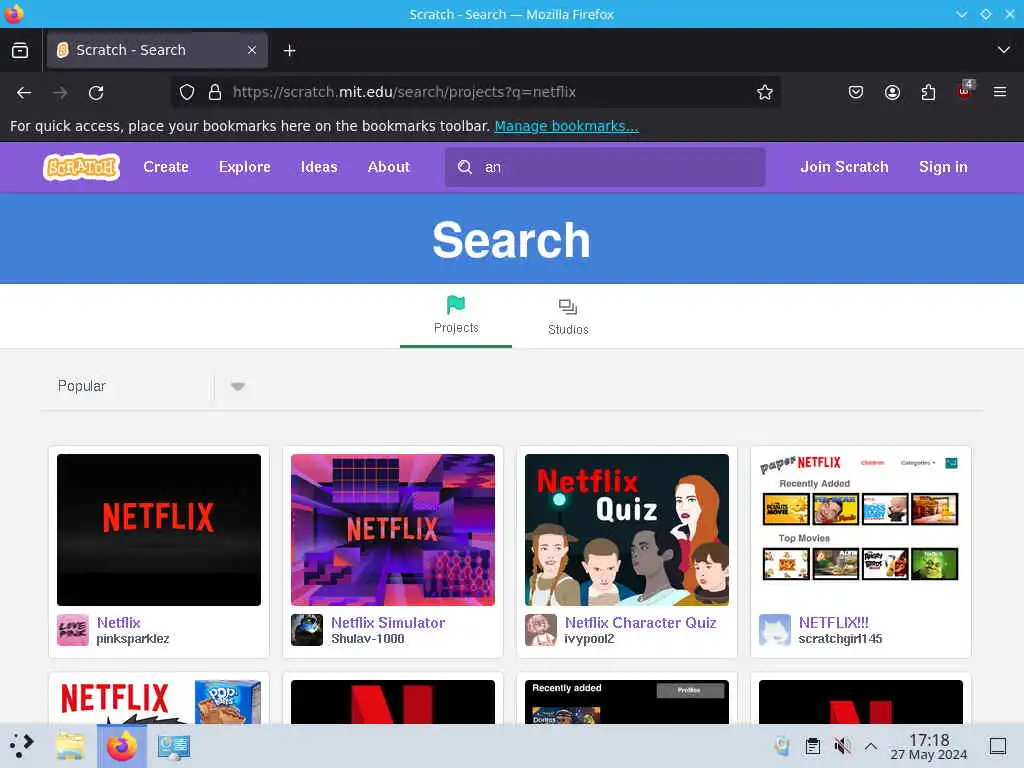Viewport: 1024px width, 768px height.
Task: Click the padlock site security icon
Action: pyautogui.click(x=215, y=92)
